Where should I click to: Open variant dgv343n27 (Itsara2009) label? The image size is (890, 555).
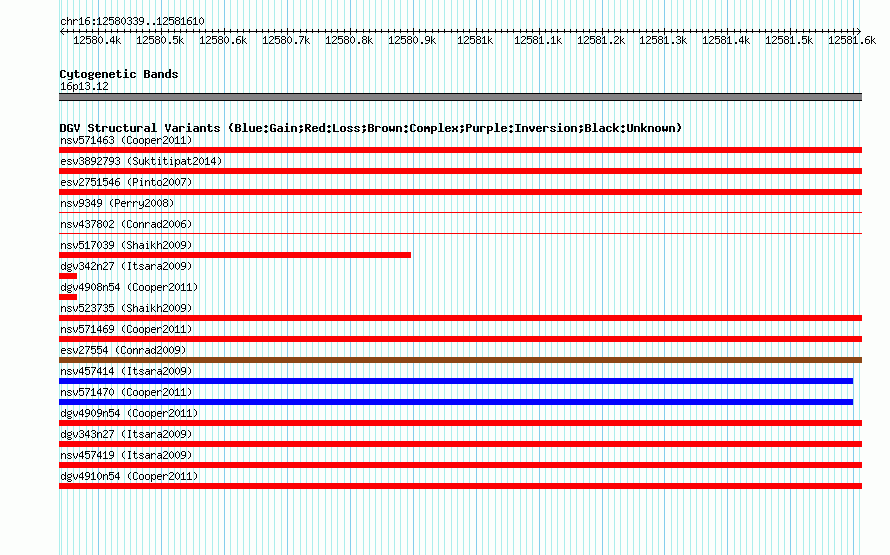[126, 434]
